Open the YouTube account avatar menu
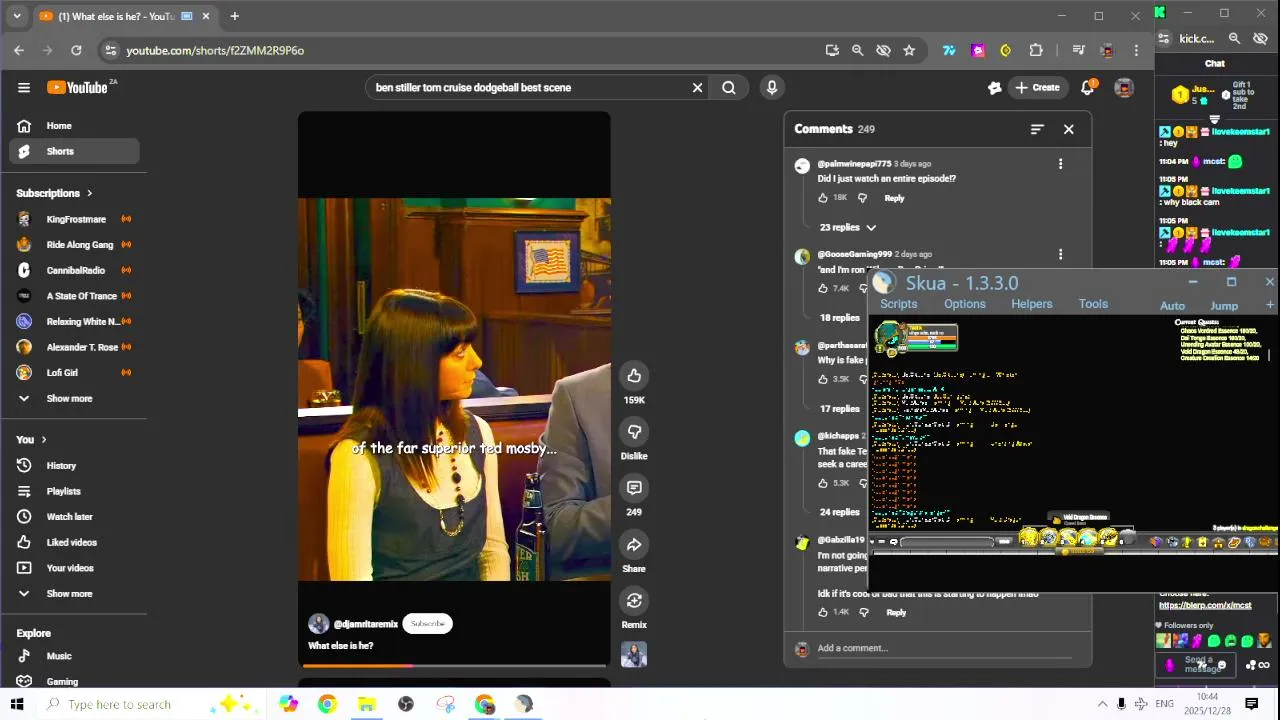Screen dimensions: 1280x720 tap(1124, 88)
